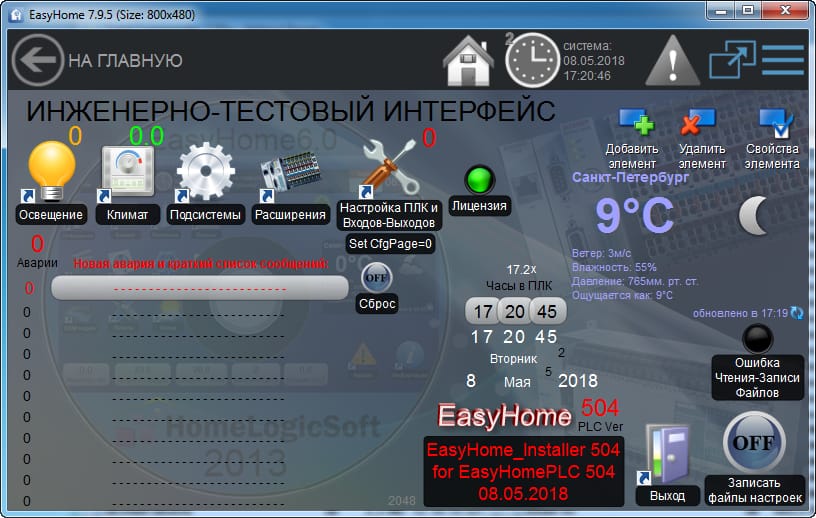Click the Санкт-Петербург city name

[630, 177]
